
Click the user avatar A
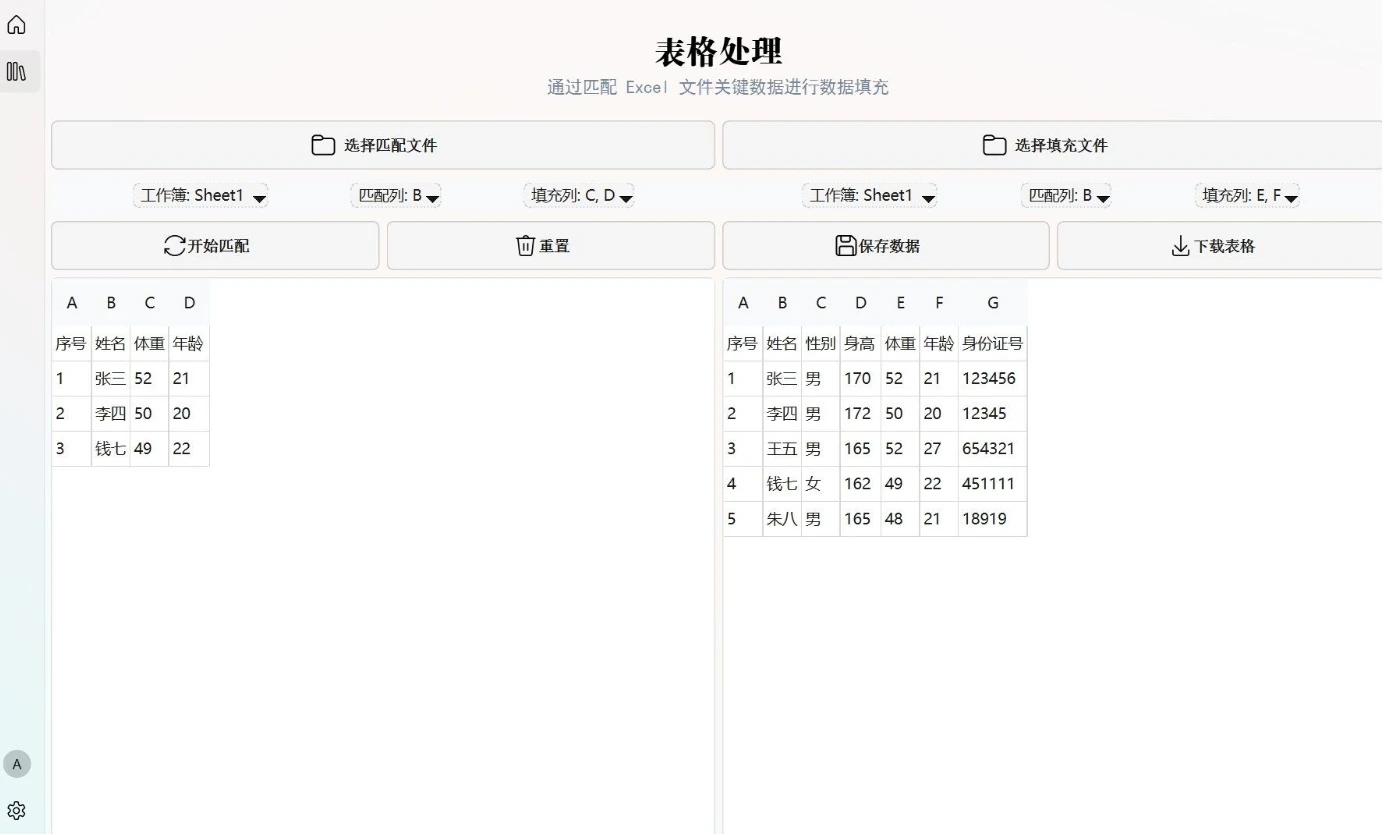click(x=16, y=764)
